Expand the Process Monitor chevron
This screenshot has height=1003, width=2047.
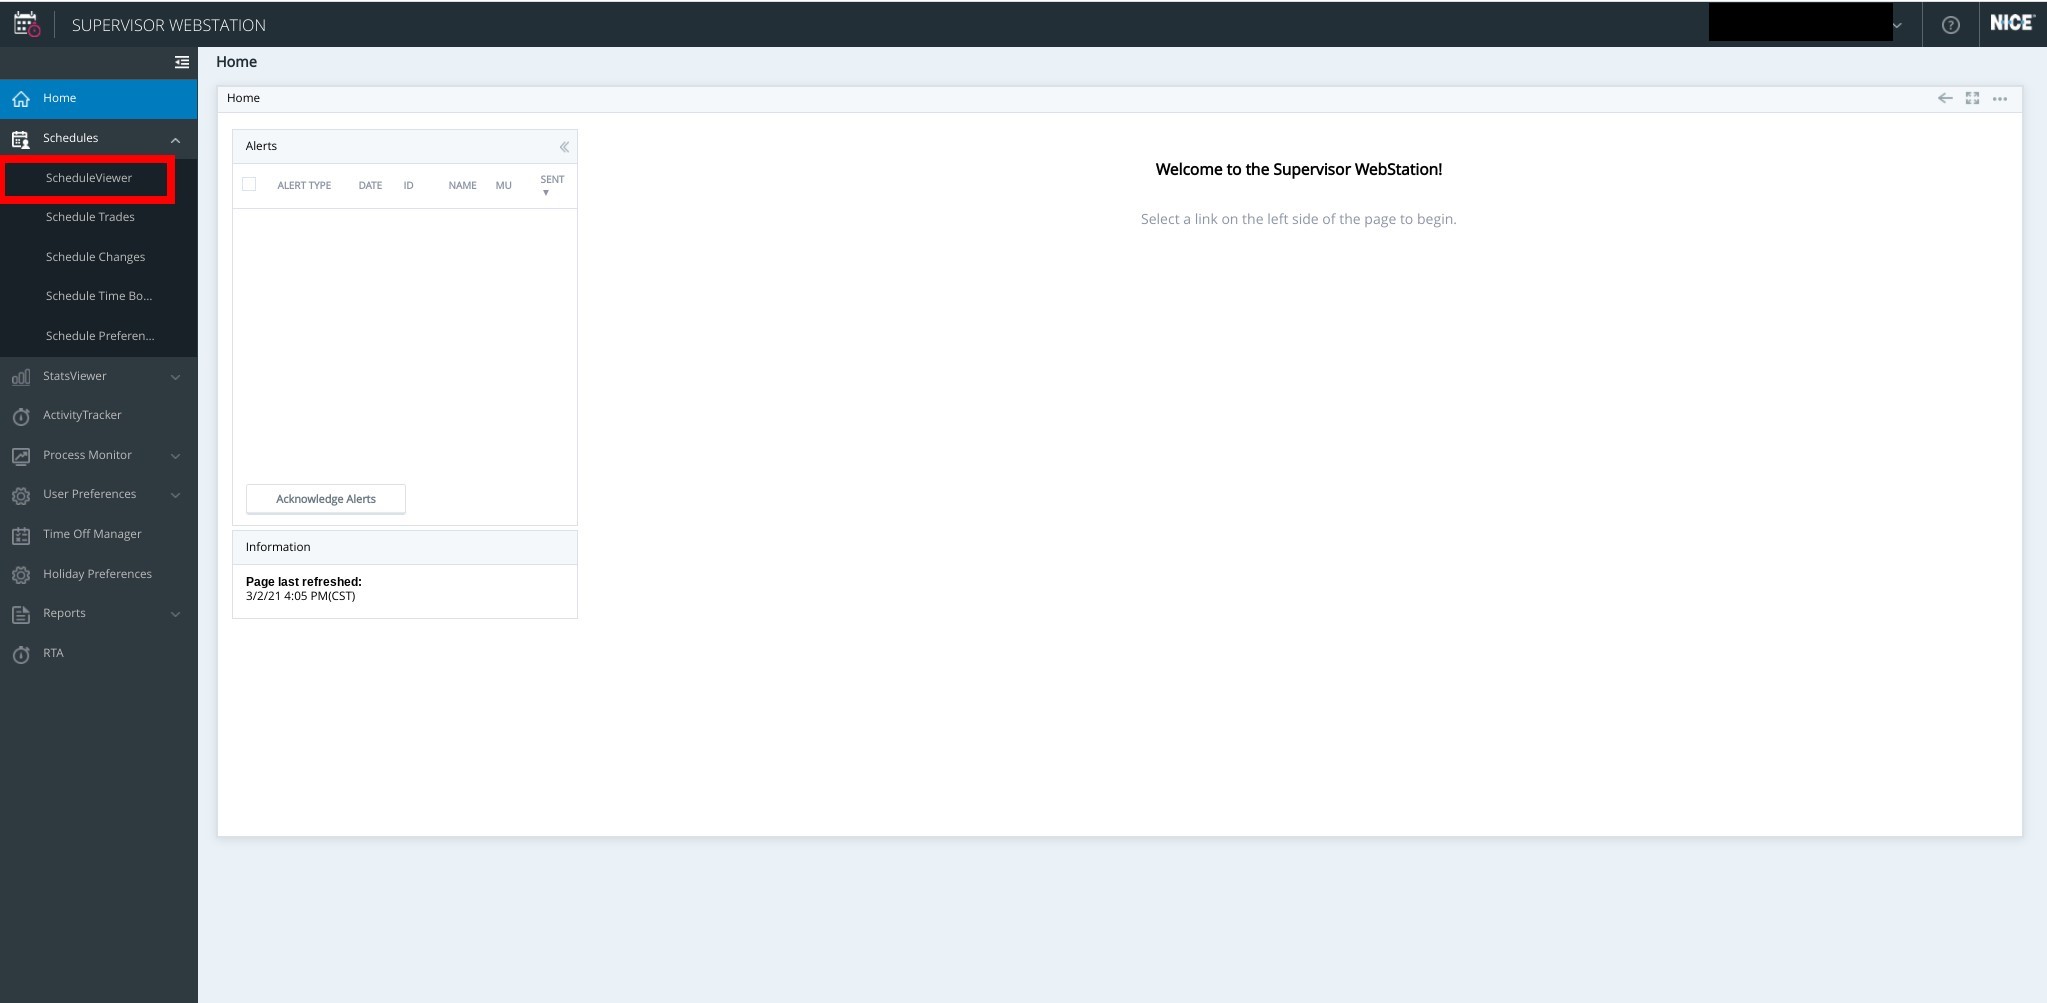[x=176, y=456]
